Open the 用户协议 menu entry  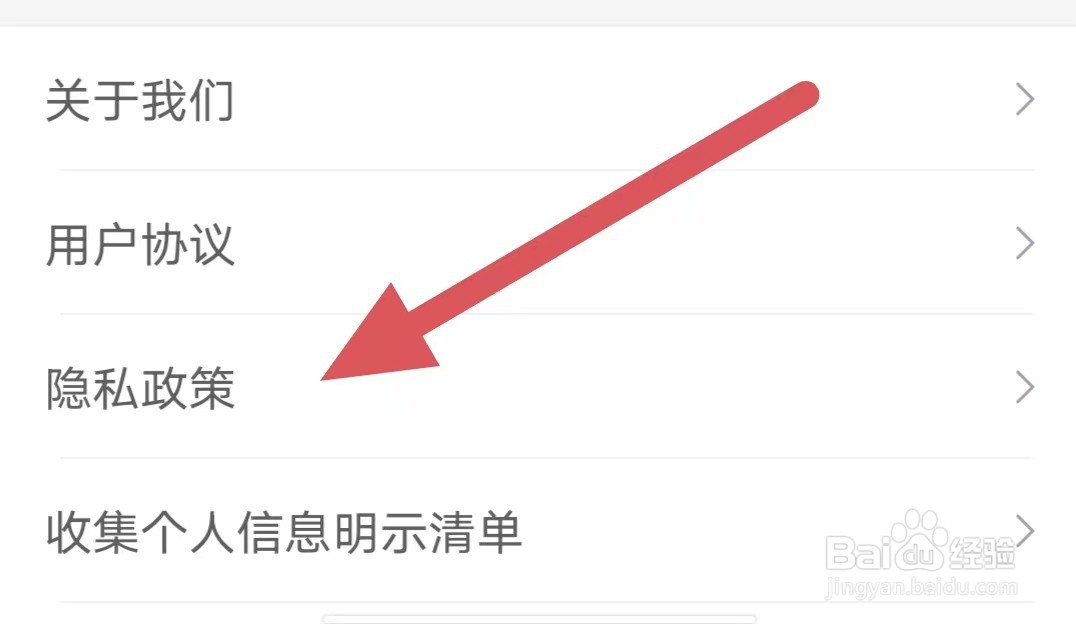pyautogui.click(x=538, y=244)
